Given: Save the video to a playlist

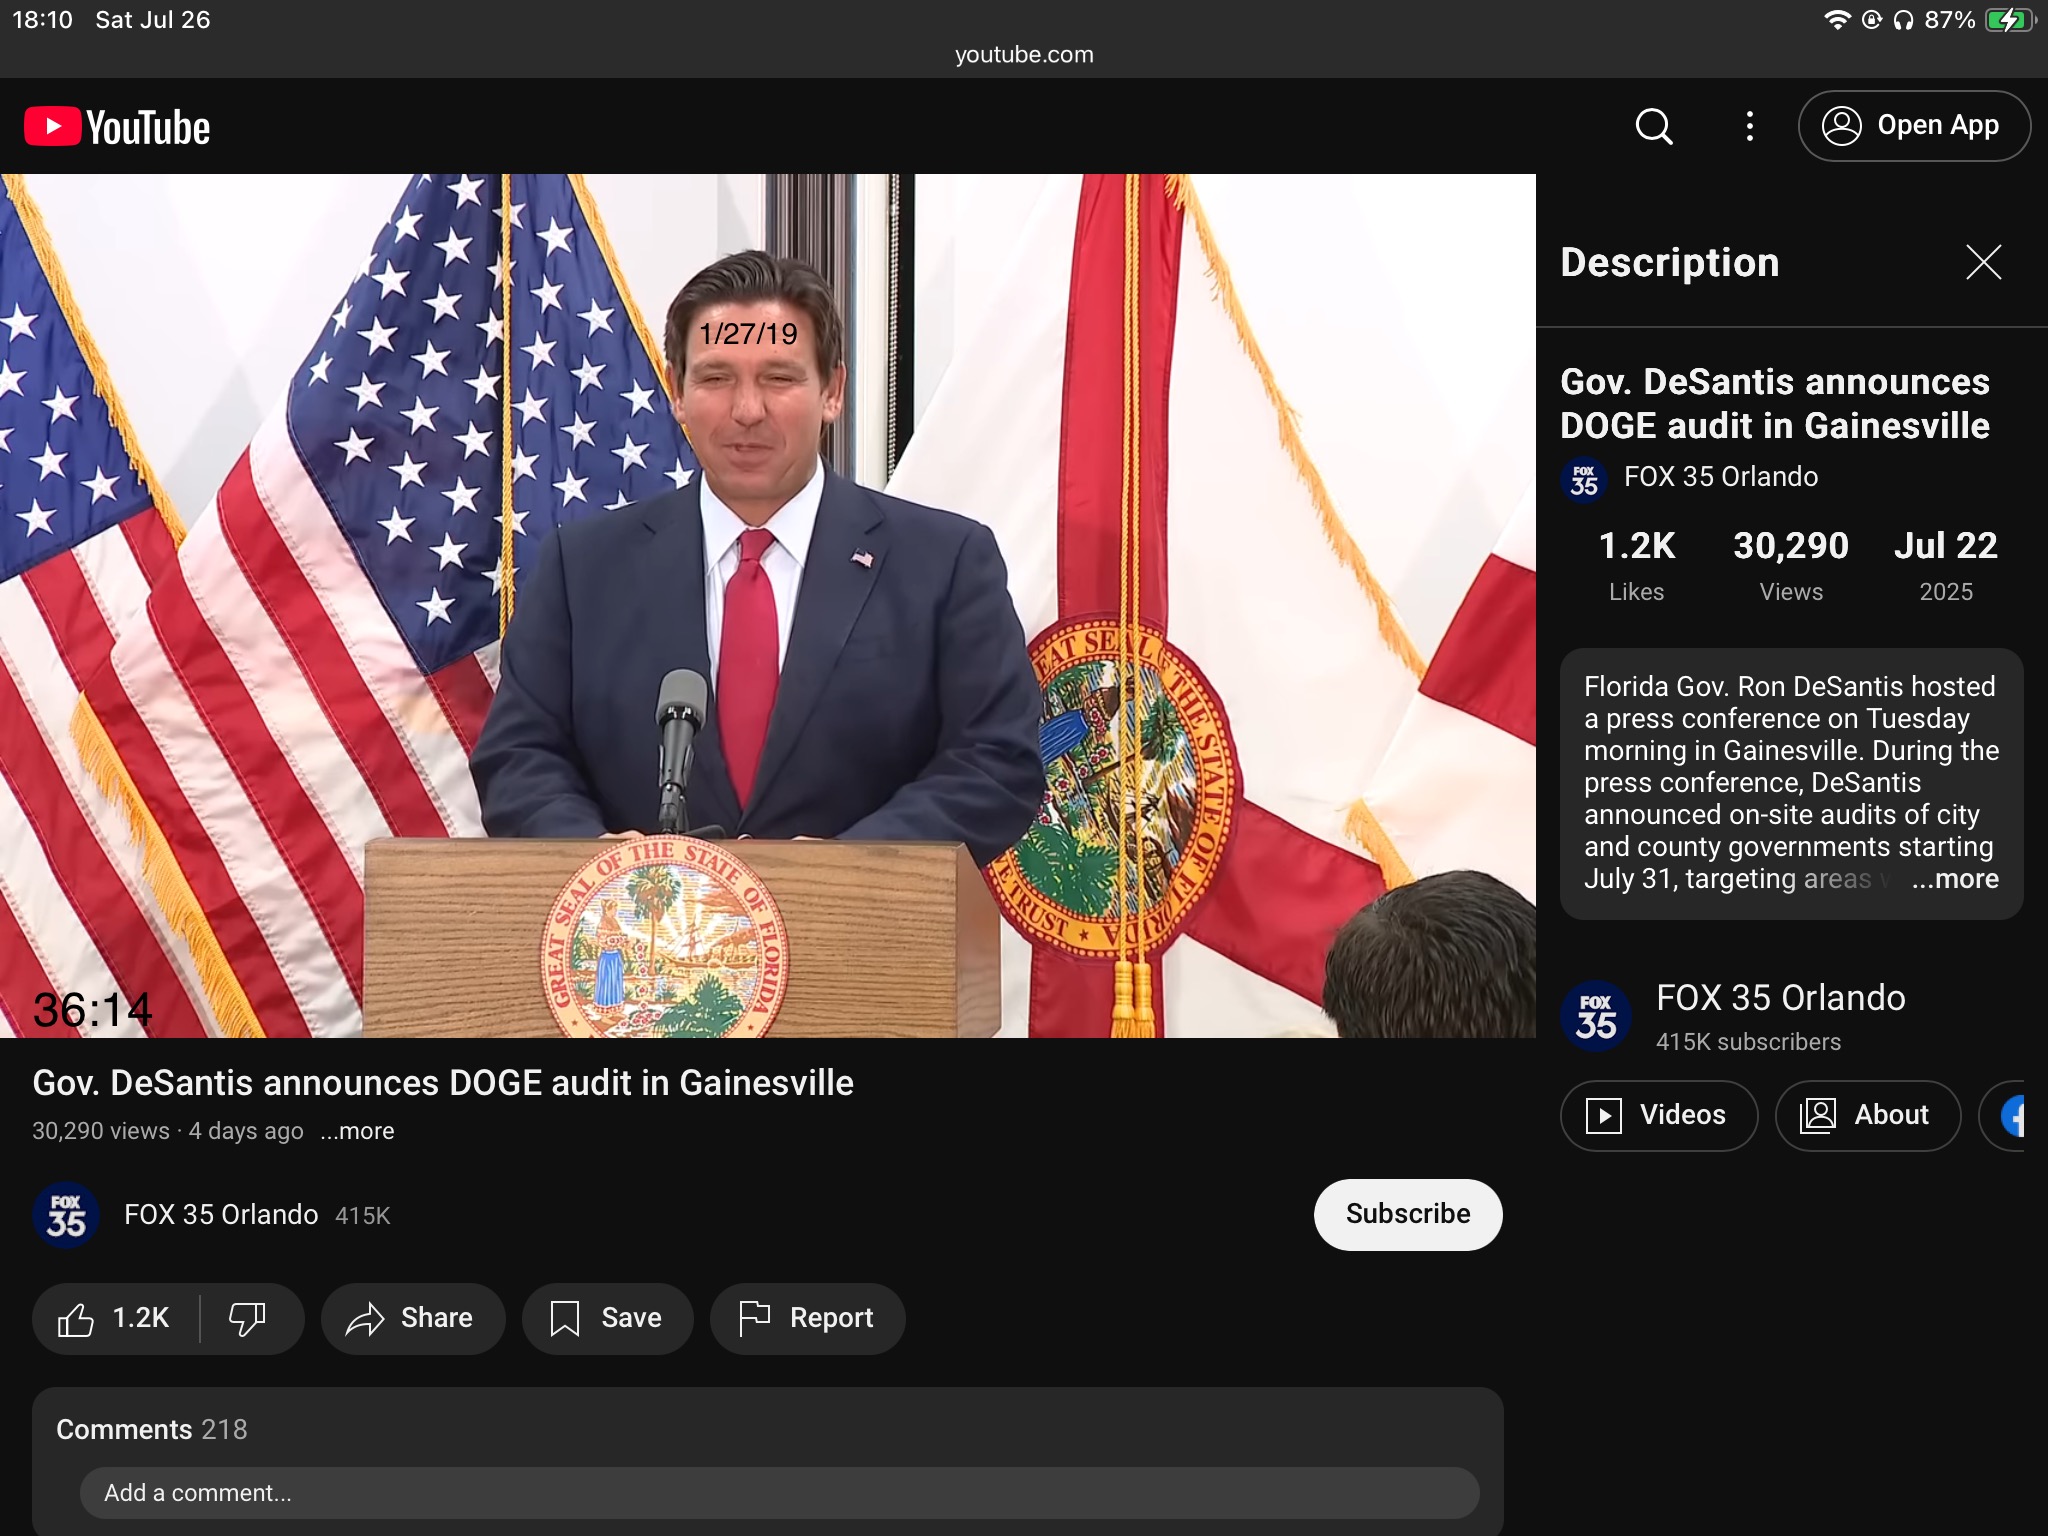Looking at the screenshot, I should (607, 1318).
